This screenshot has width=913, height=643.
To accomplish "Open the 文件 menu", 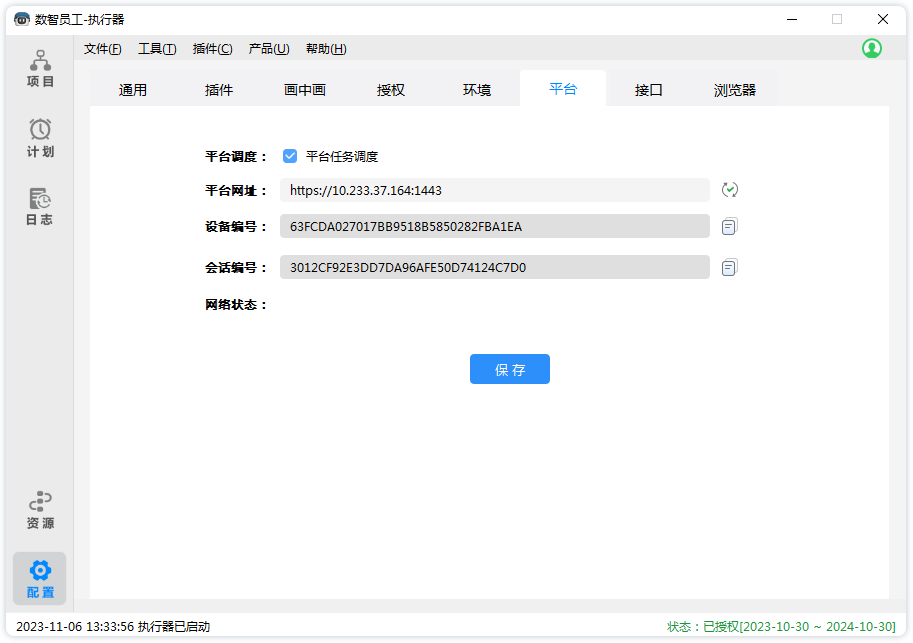I will coord(102,49).
